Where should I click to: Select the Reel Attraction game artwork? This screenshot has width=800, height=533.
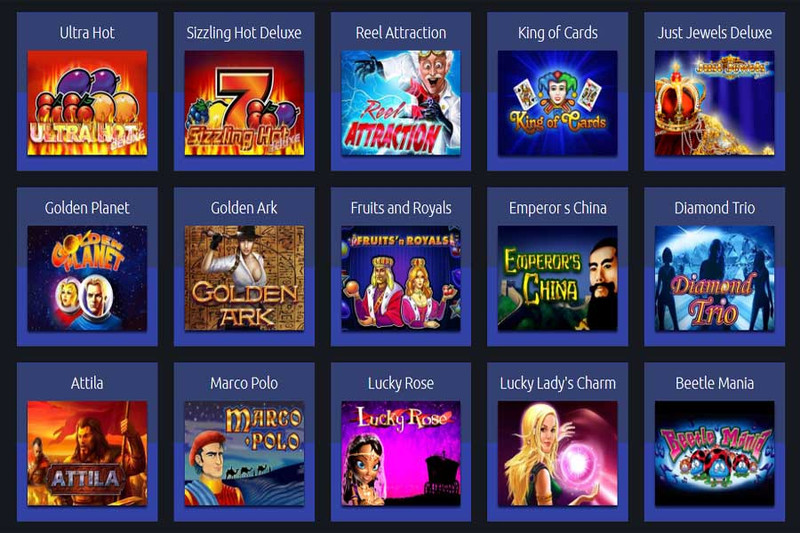(x=401, y=103)
